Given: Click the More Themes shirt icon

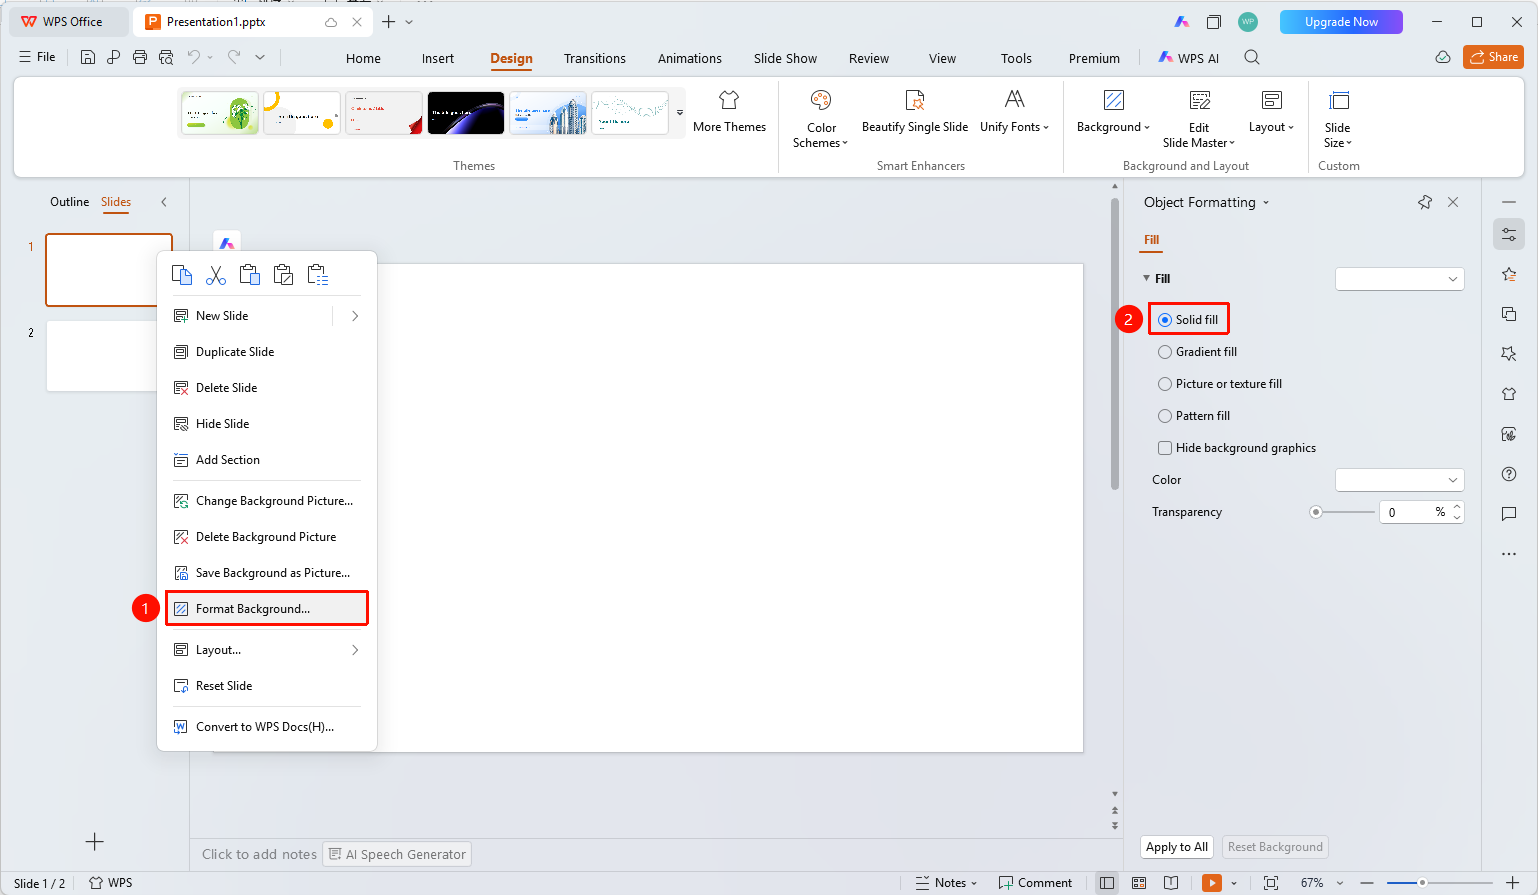Looking at the screenshot, I should point(729,100).
